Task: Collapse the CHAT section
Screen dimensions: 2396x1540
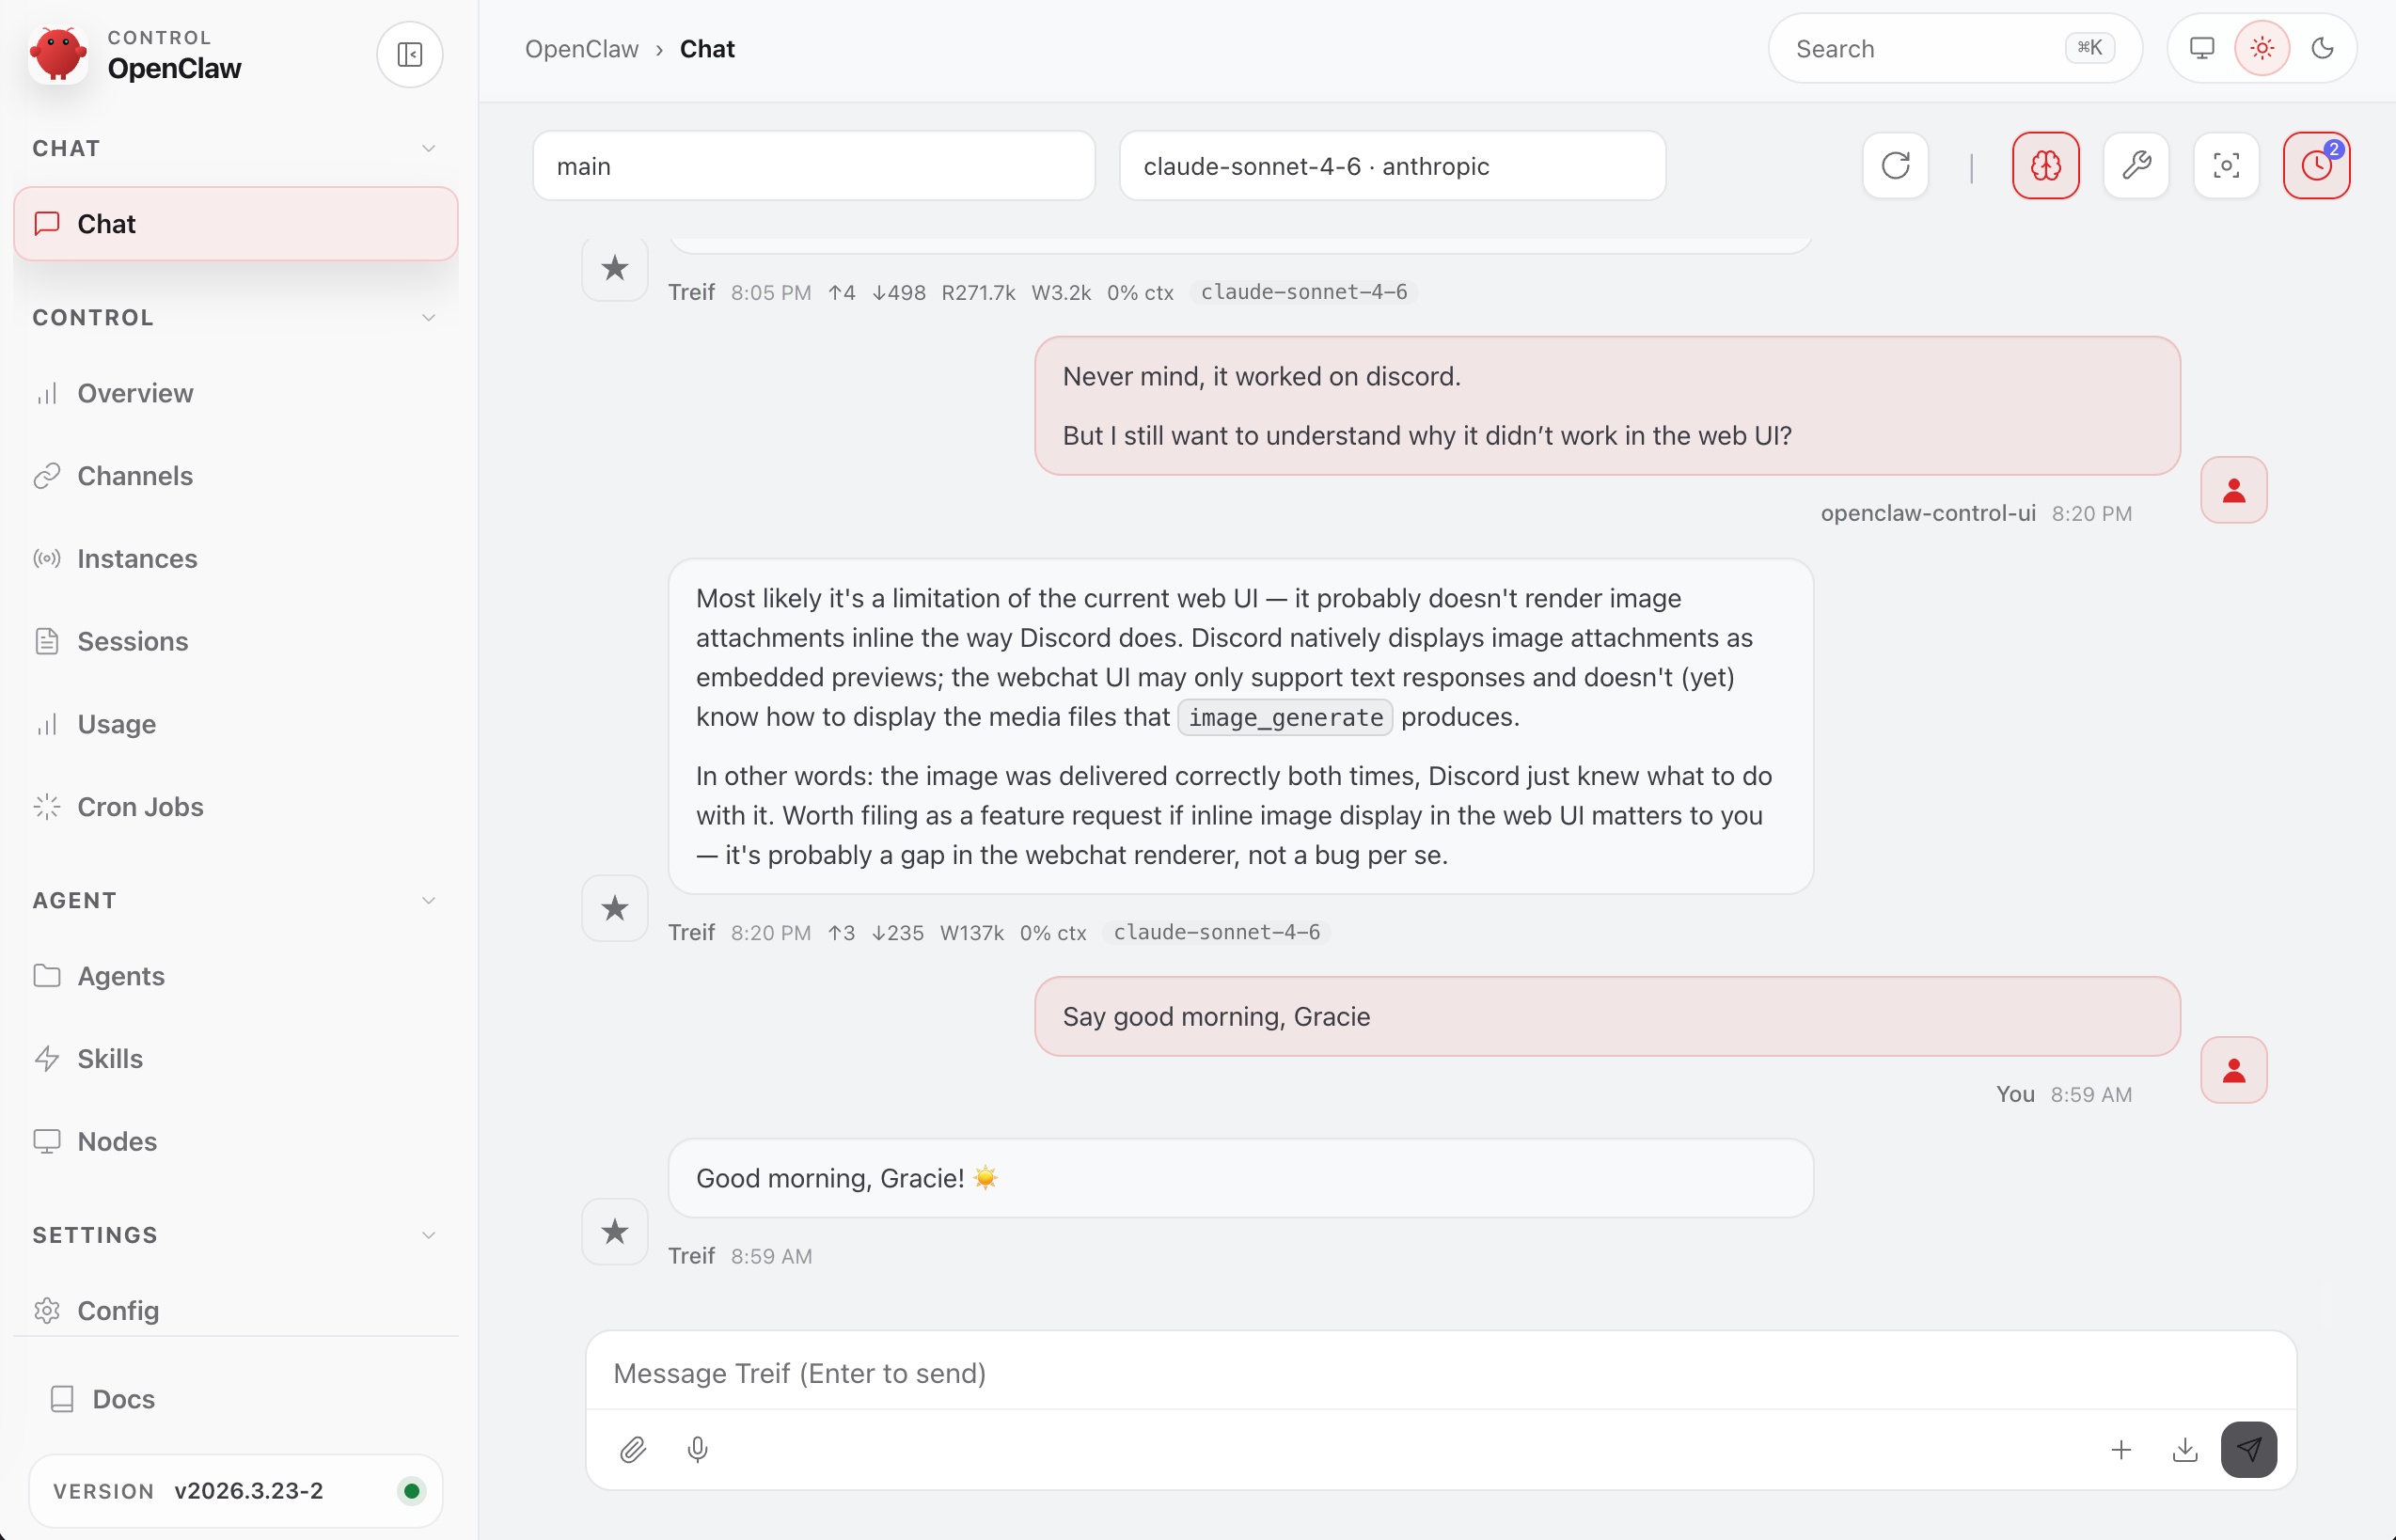Action: click(429, 147)
